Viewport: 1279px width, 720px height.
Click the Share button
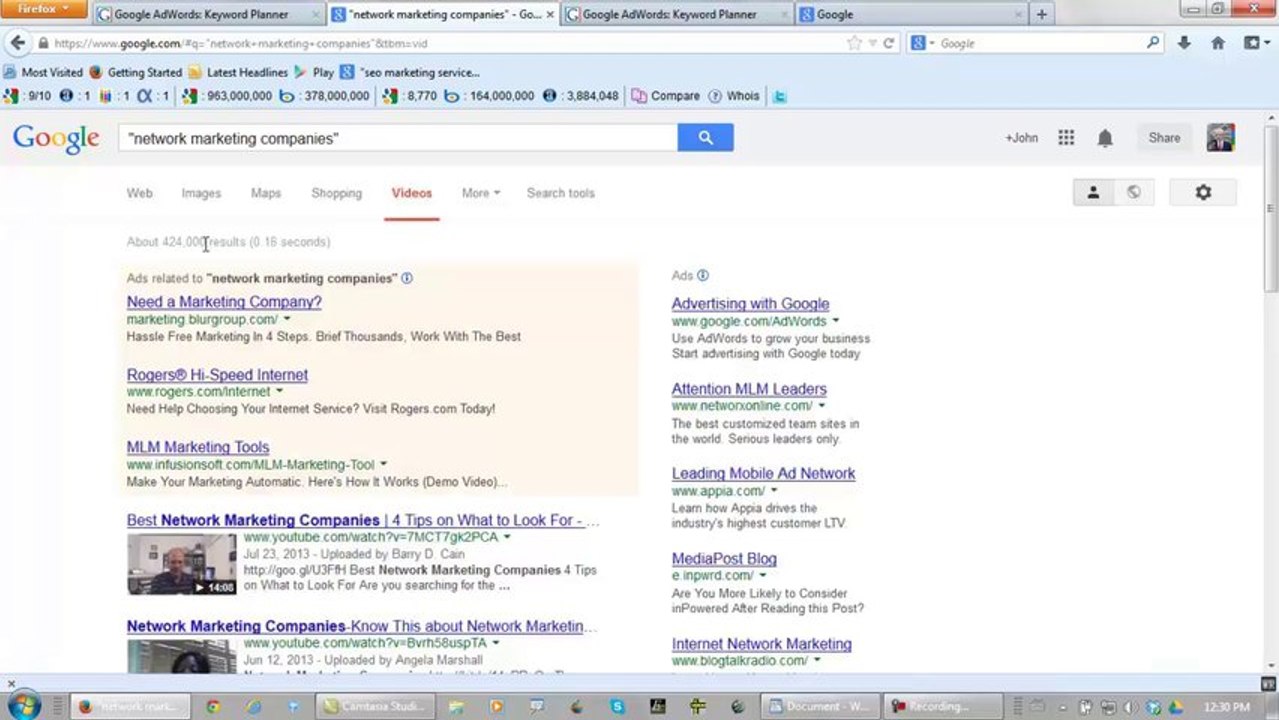(x=1164, y=138)
